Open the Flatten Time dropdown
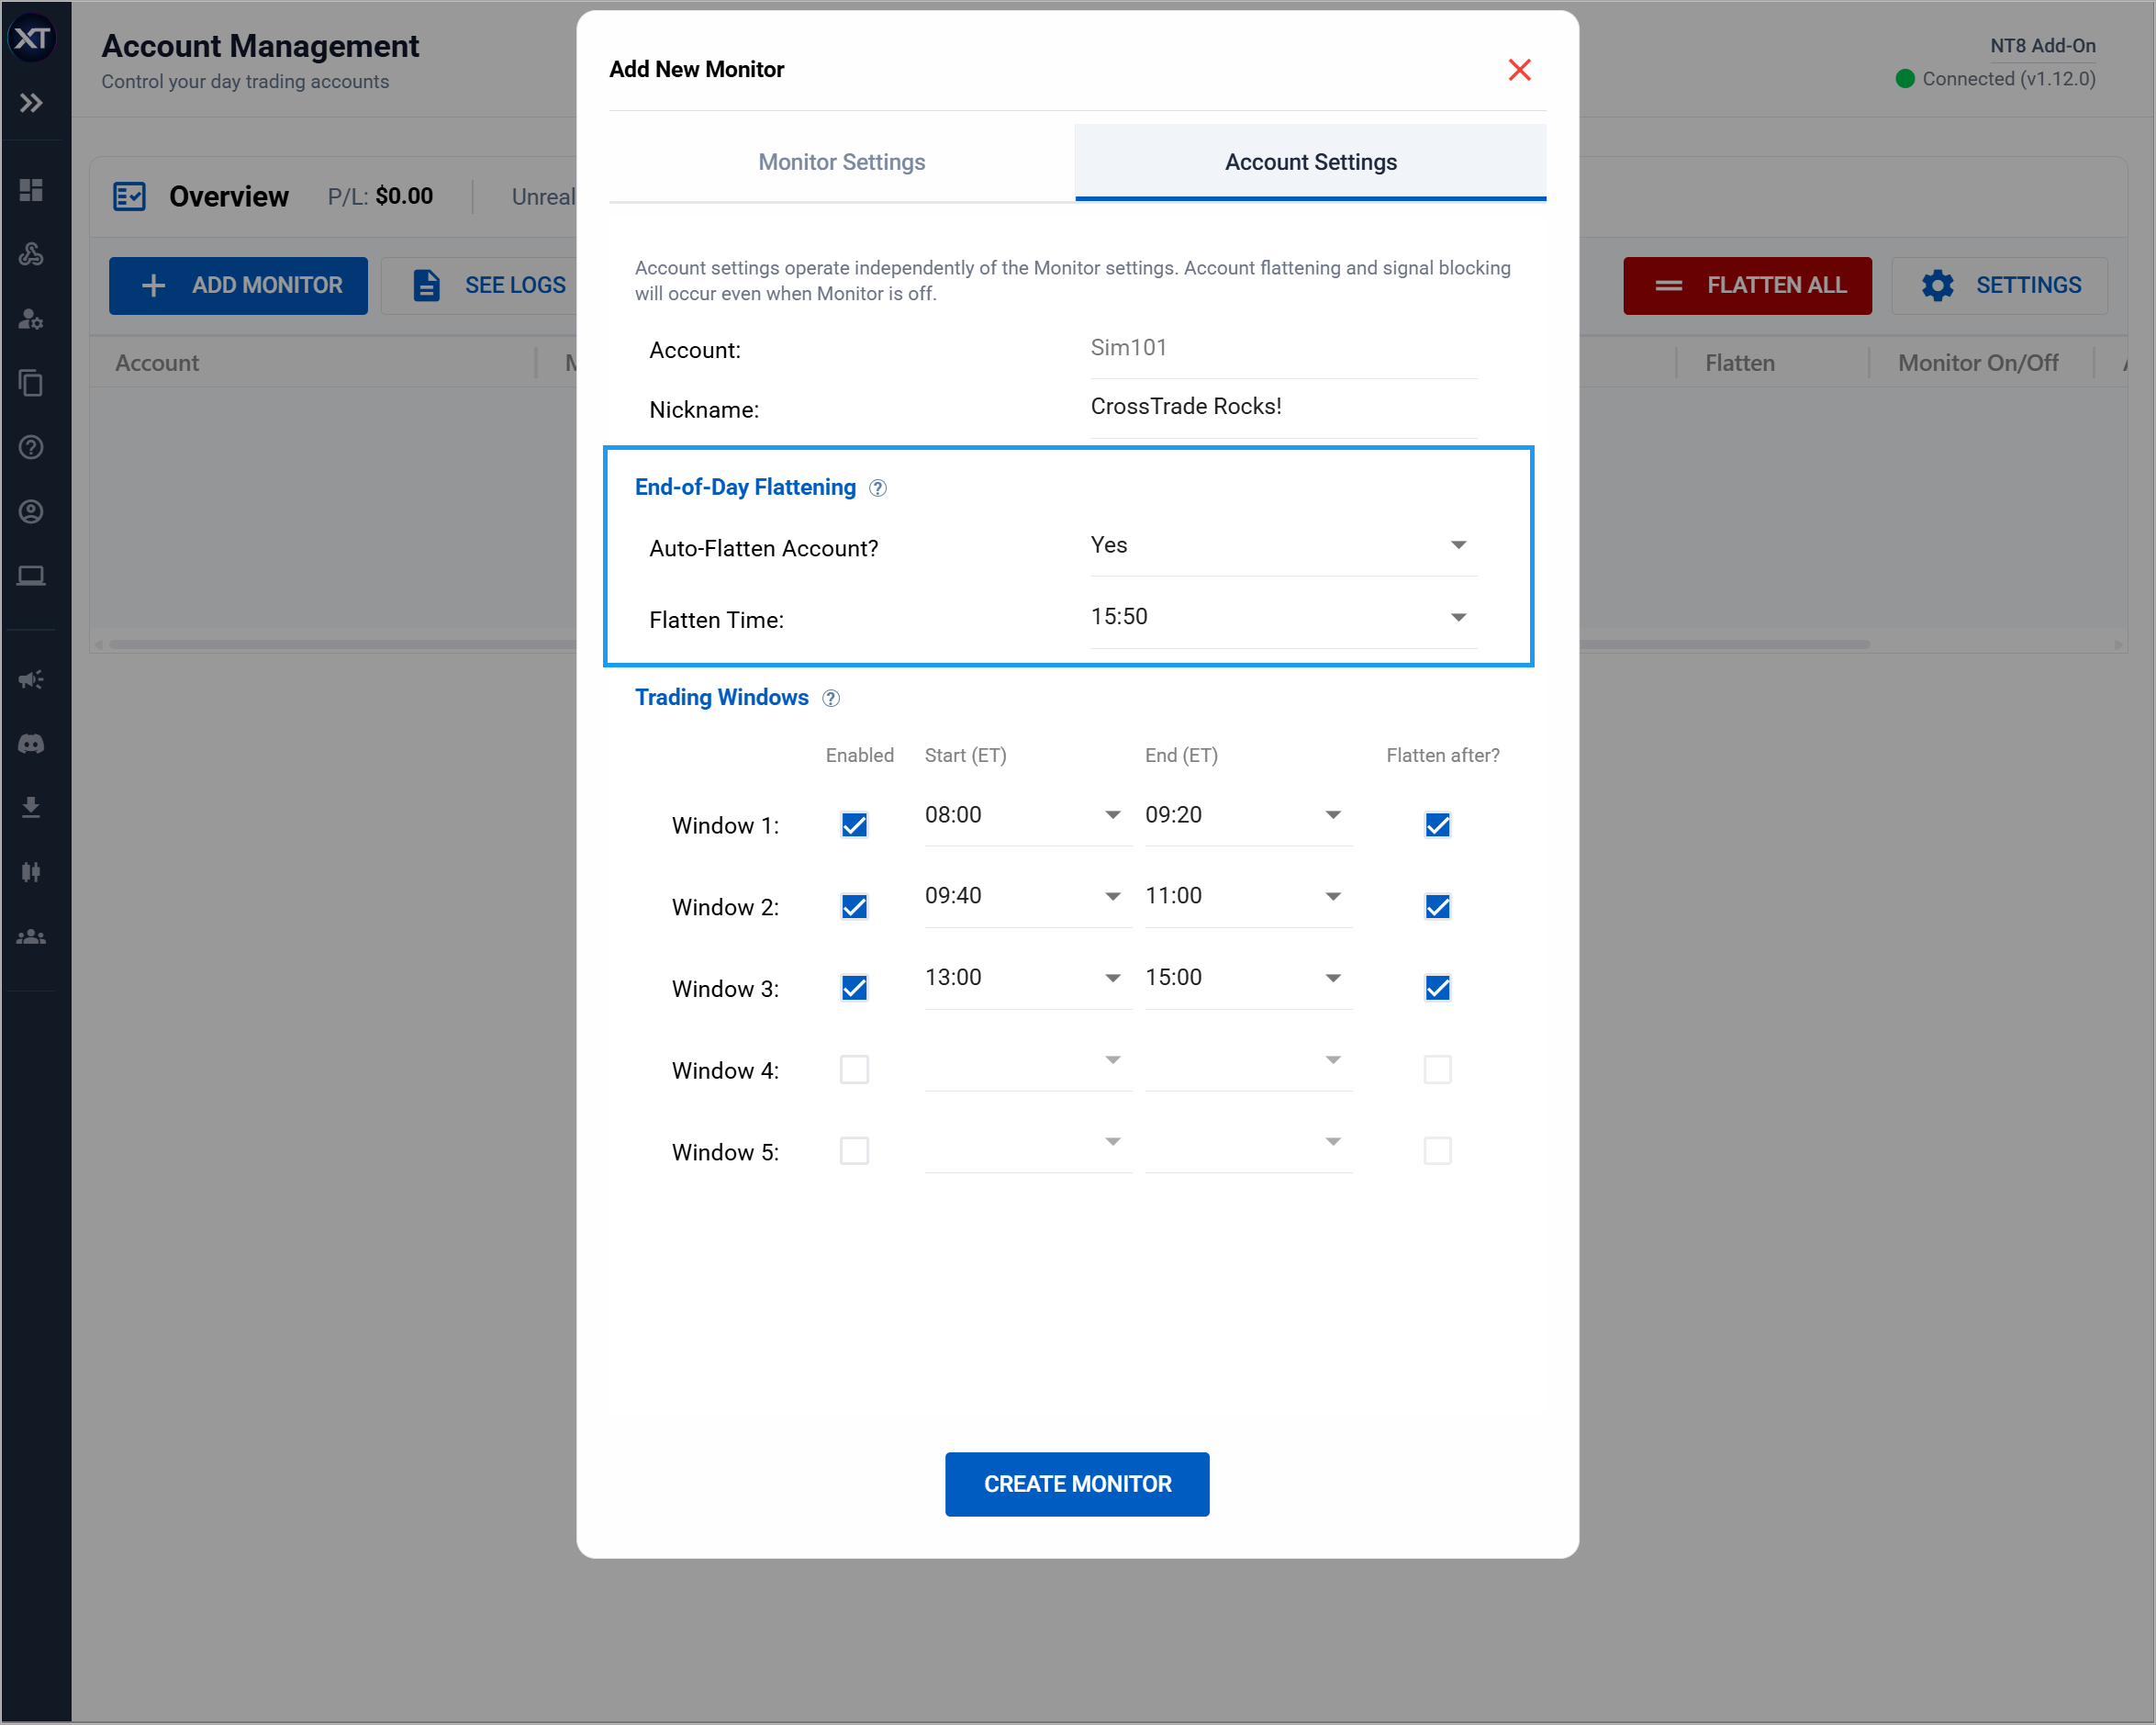 (1282, 617)
